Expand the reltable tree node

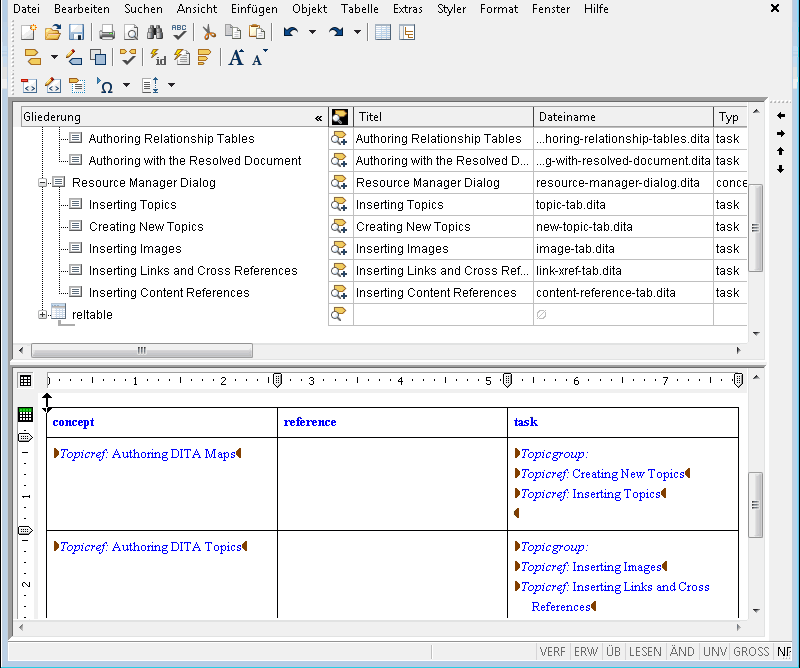pyautogui.click(x=43, y=315)
